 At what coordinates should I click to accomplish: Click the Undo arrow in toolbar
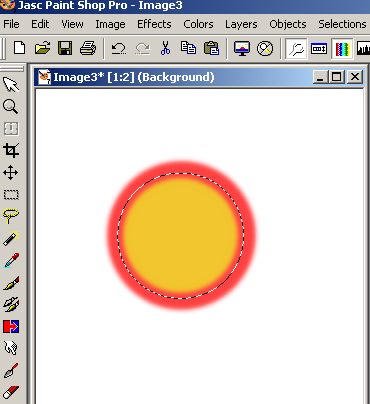click(x=119, y=49)
